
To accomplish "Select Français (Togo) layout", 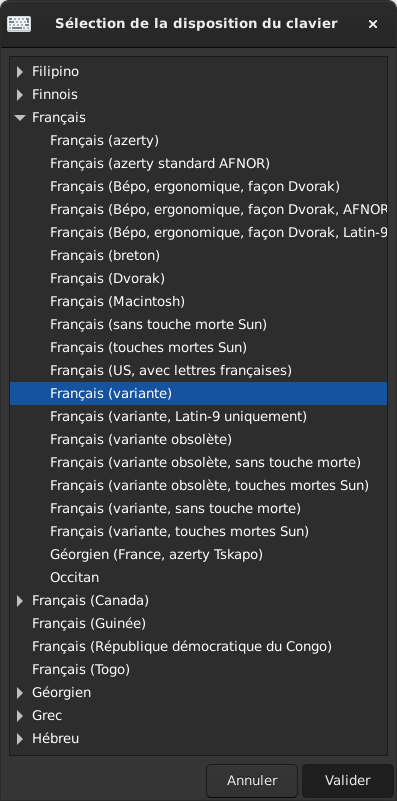I will pos(198,669).
